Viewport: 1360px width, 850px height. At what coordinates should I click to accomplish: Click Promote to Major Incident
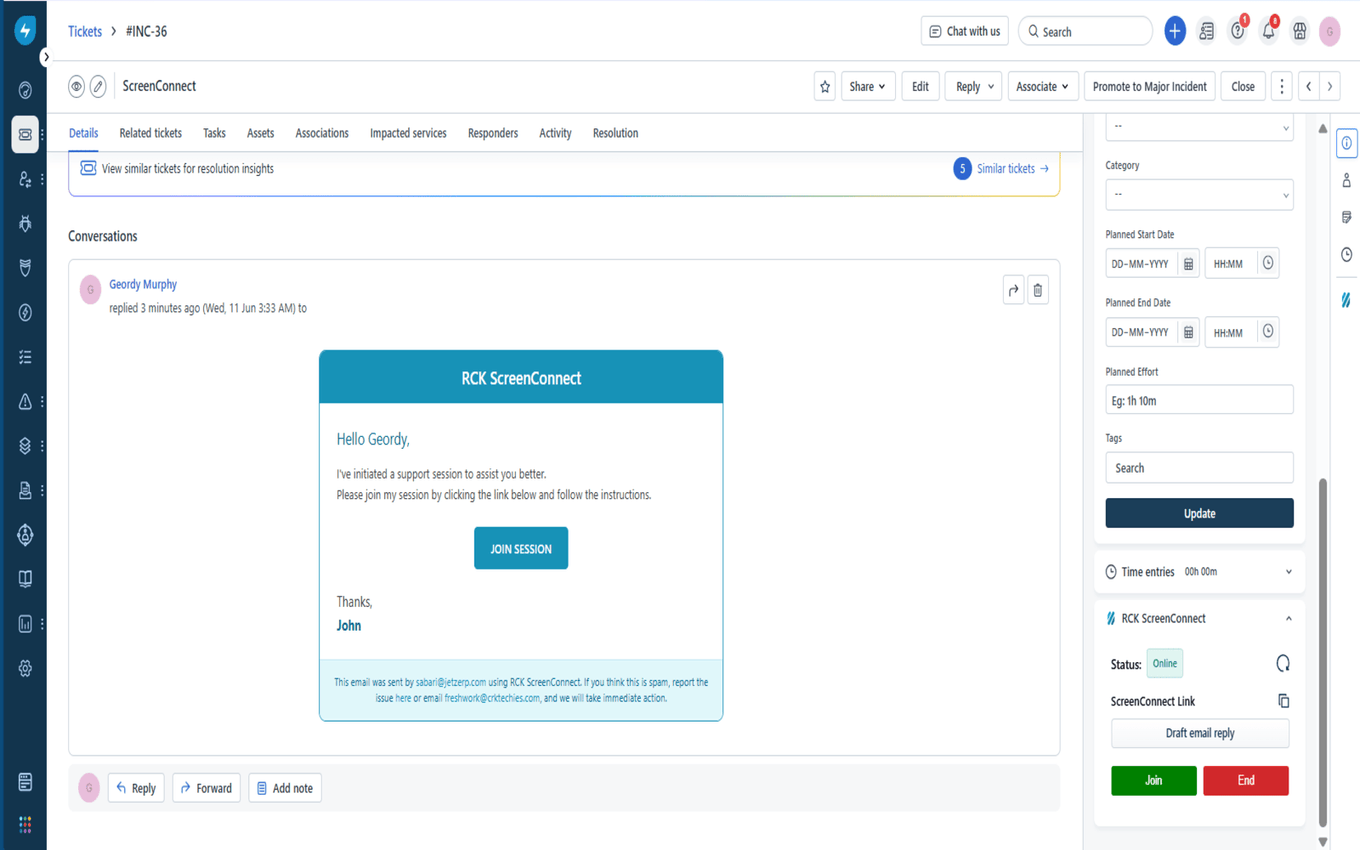point(1150,86)
